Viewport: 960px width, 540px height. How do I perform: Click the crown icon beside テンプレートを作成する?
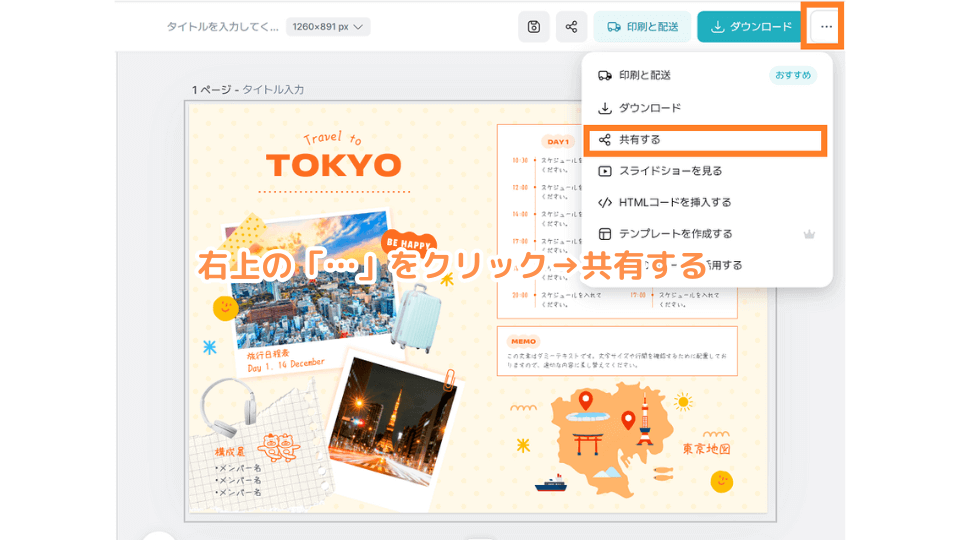811,234
